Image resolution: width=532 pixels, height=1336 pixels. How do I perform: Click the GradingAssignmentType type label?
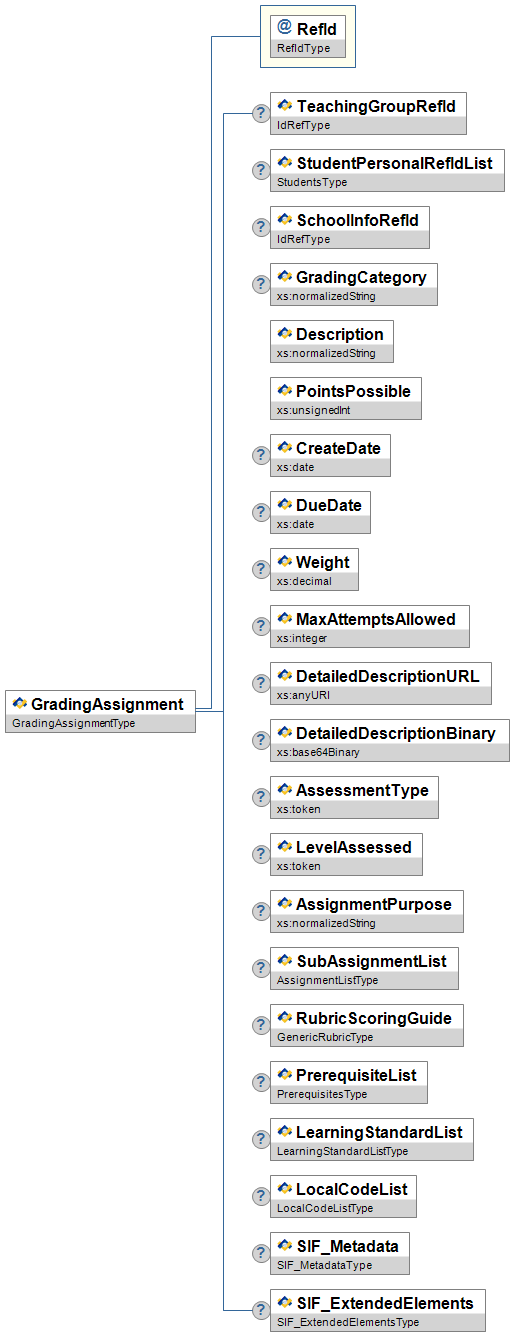click(73, 723)
